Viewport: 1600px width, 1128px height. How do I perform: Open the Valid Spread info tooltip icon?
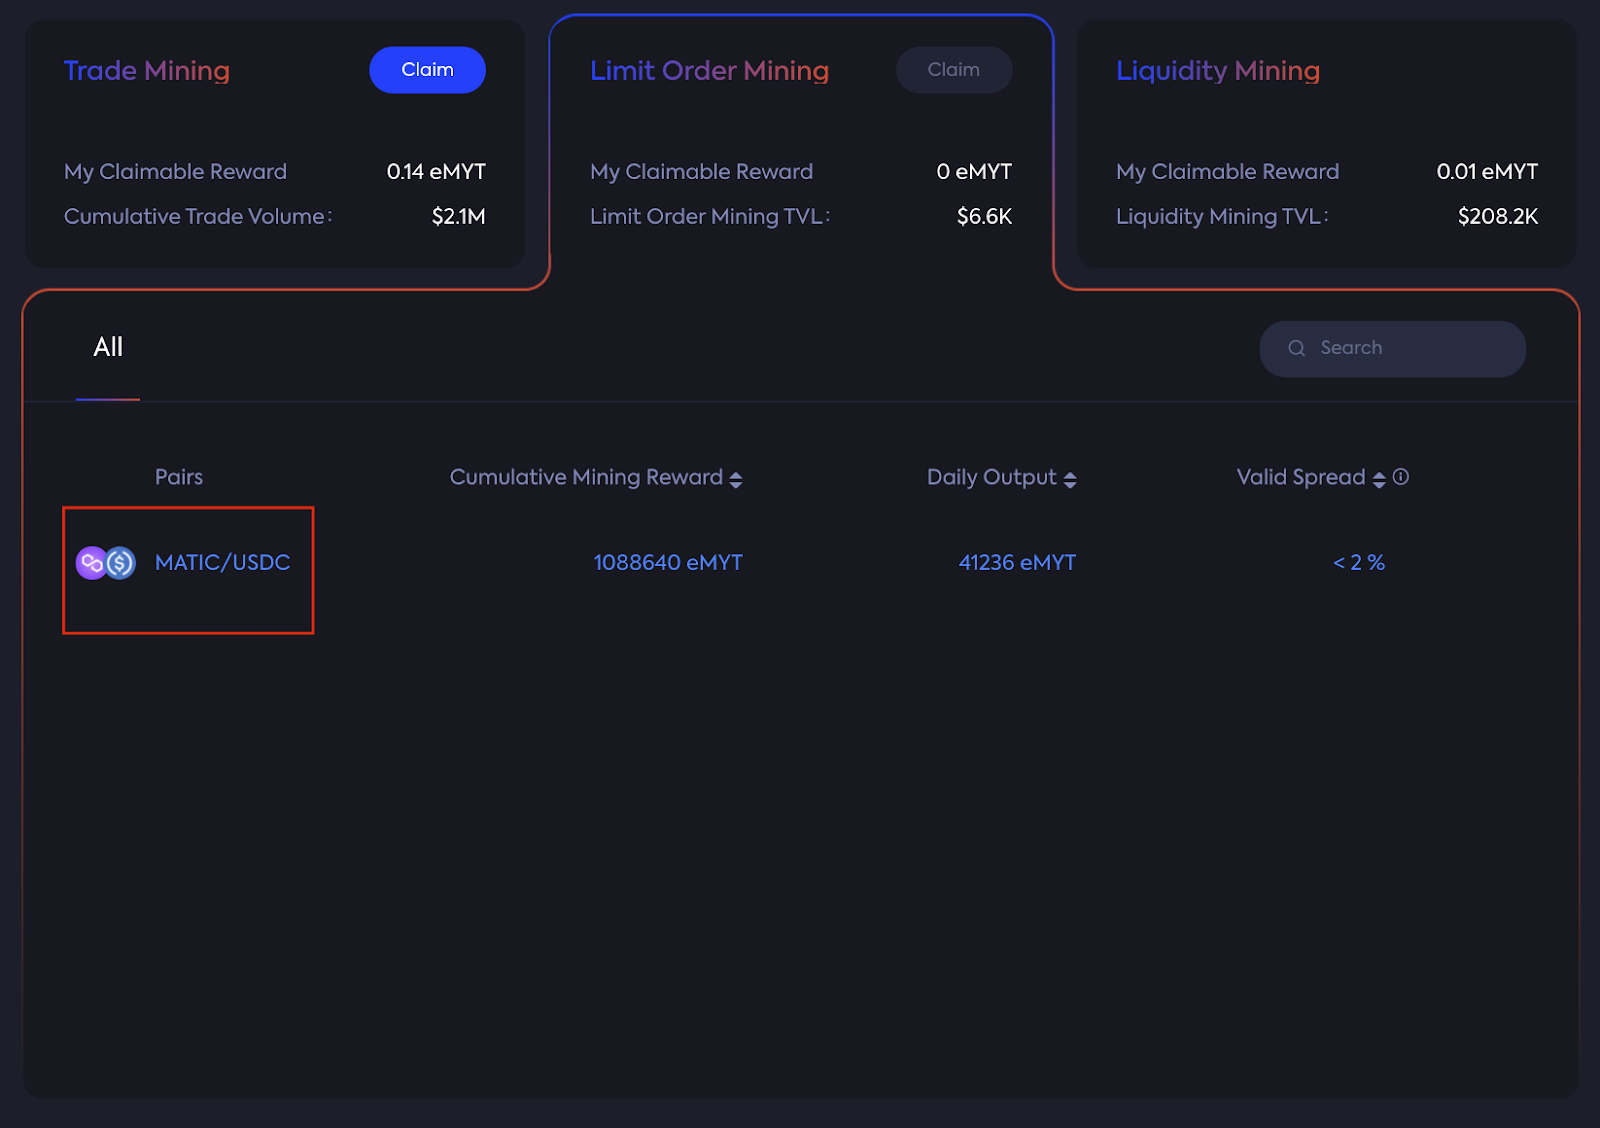click(x=1401, y=477)
